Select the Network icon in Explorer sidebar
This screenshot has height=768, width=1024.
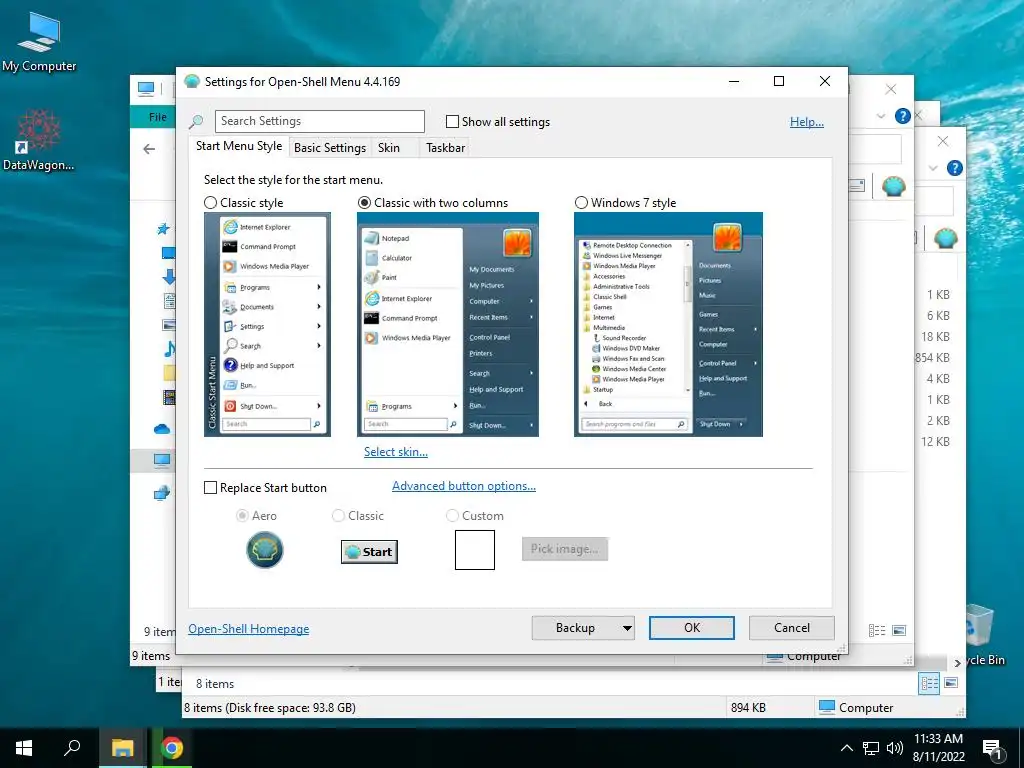162,492
